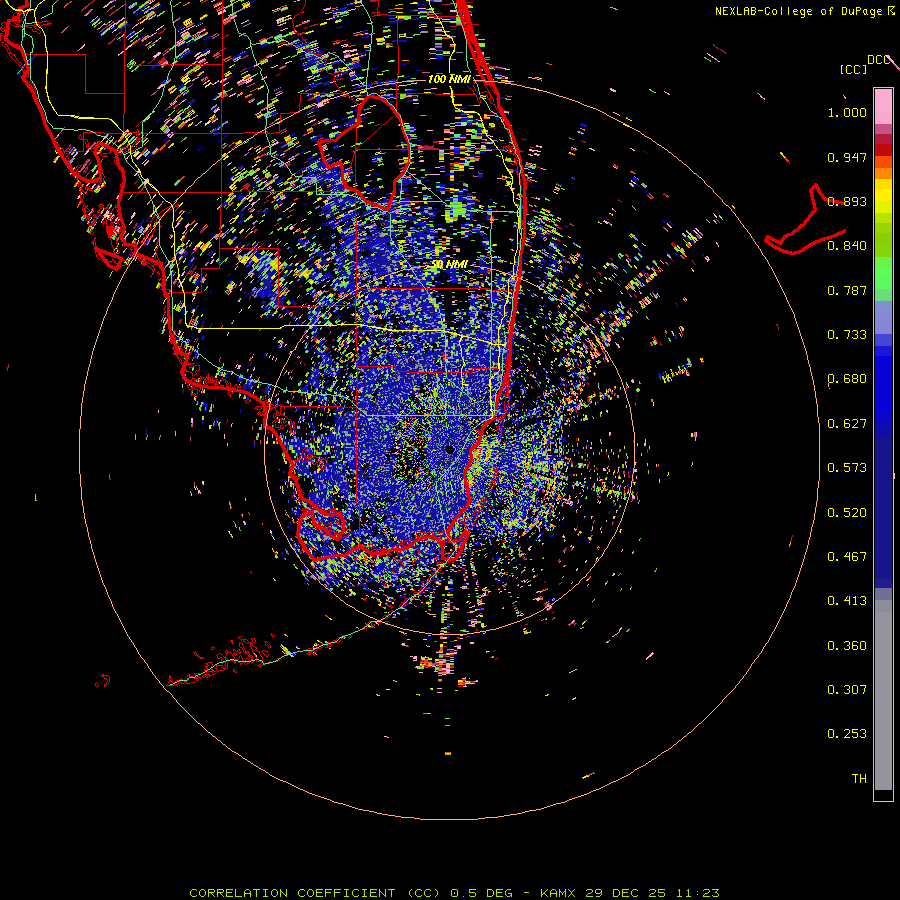
Task: Select the 1.000 value on the scale
Action: pos(847,112)
